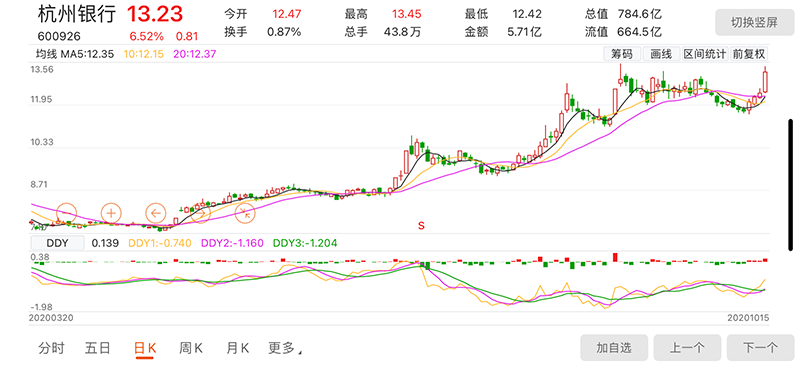The image size is (800, 370).
Task: Select the 月K monthly chart tab
Action: pos(237,349)
